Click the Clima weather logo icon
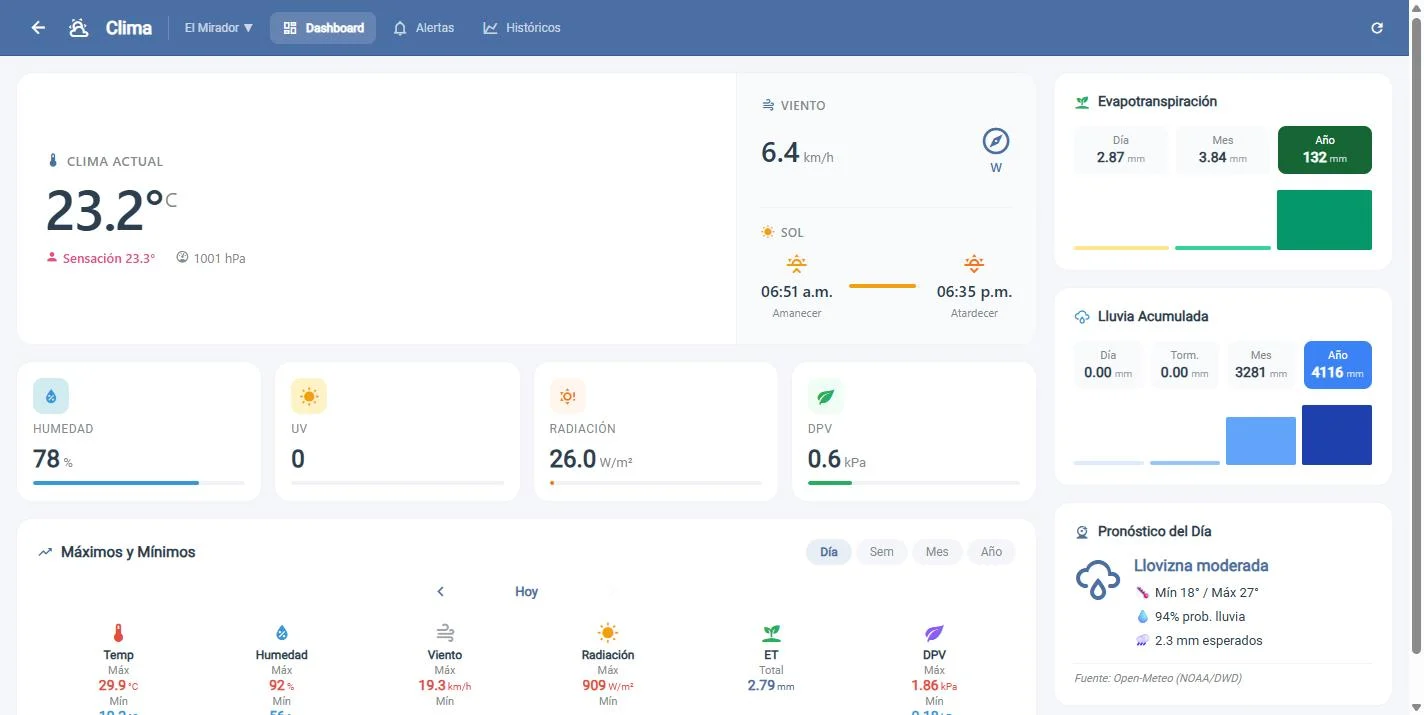 click(x=79, y=28)
